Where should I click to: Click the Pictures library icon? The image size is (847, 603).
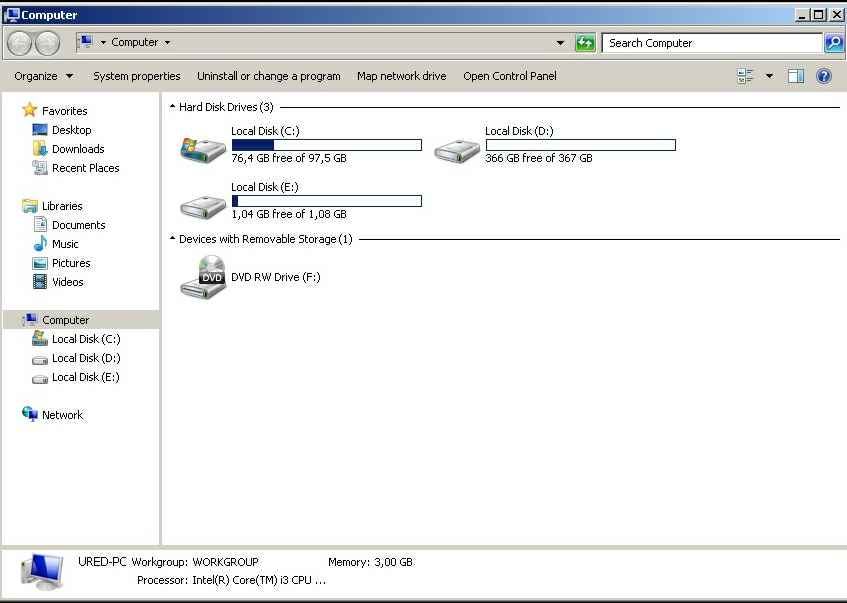click(x=40, y=263)
